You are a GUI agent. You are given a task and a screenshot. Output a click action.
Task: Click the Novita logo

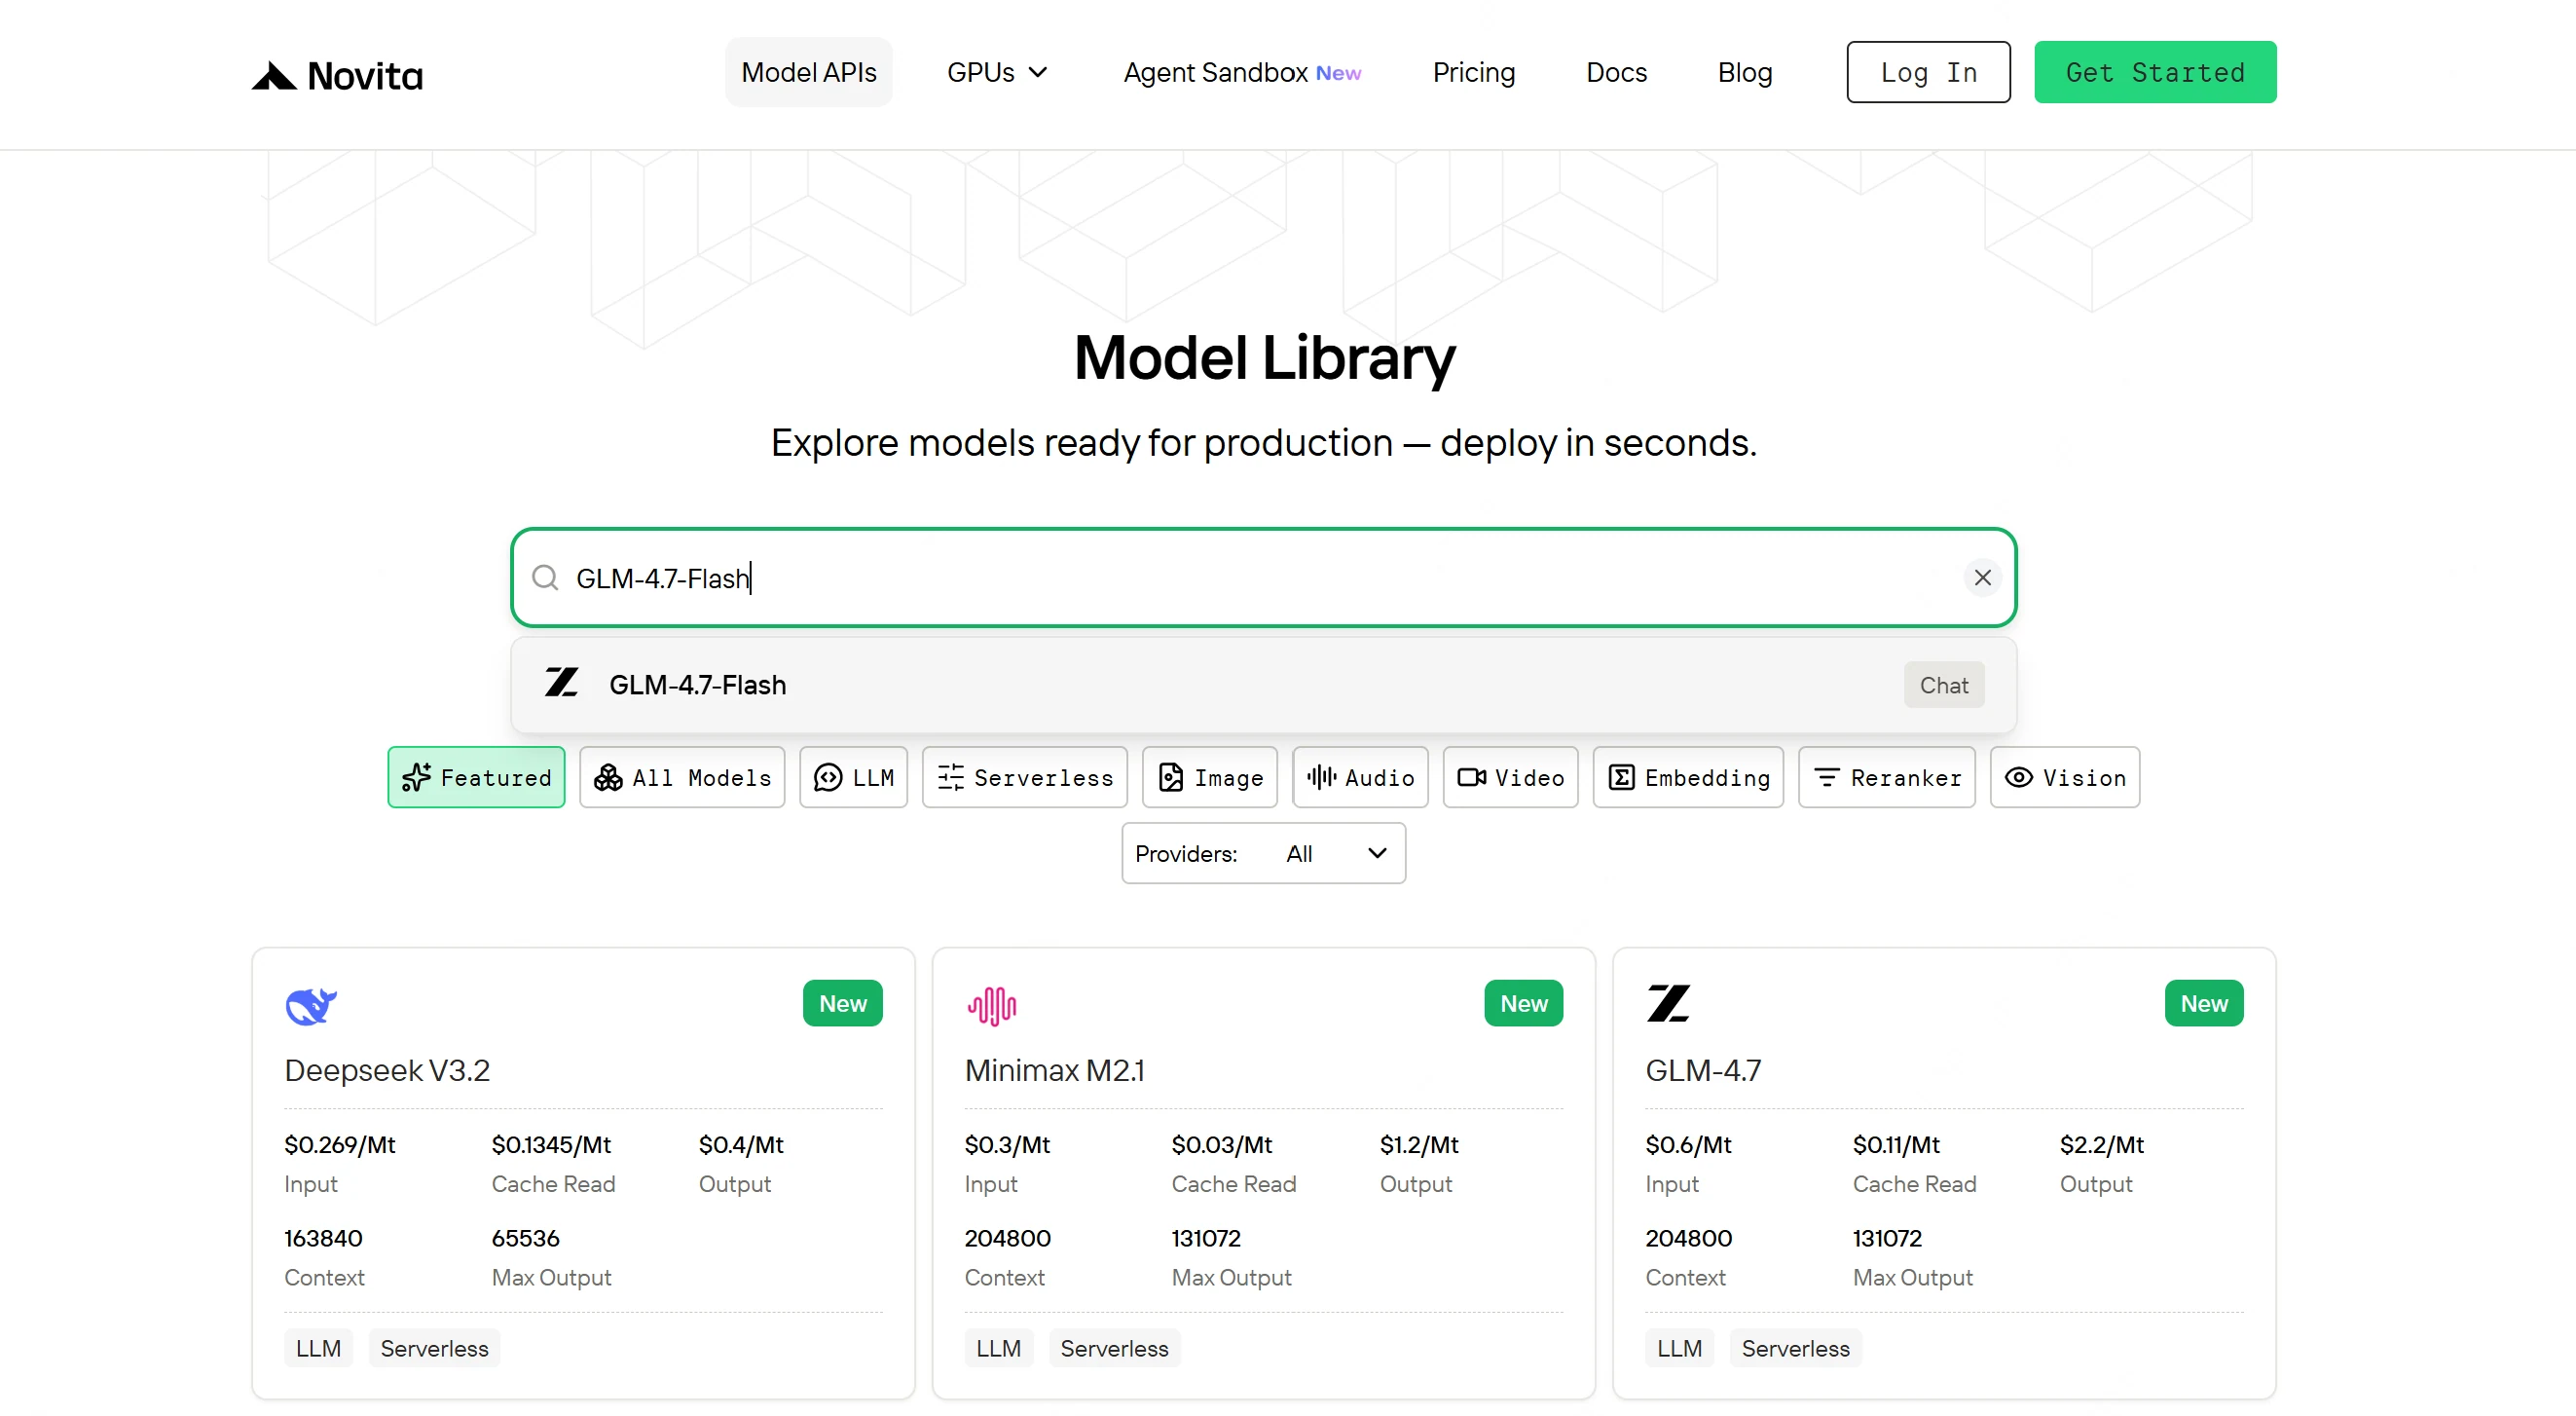pyautogui.click(x=337, y=76)
